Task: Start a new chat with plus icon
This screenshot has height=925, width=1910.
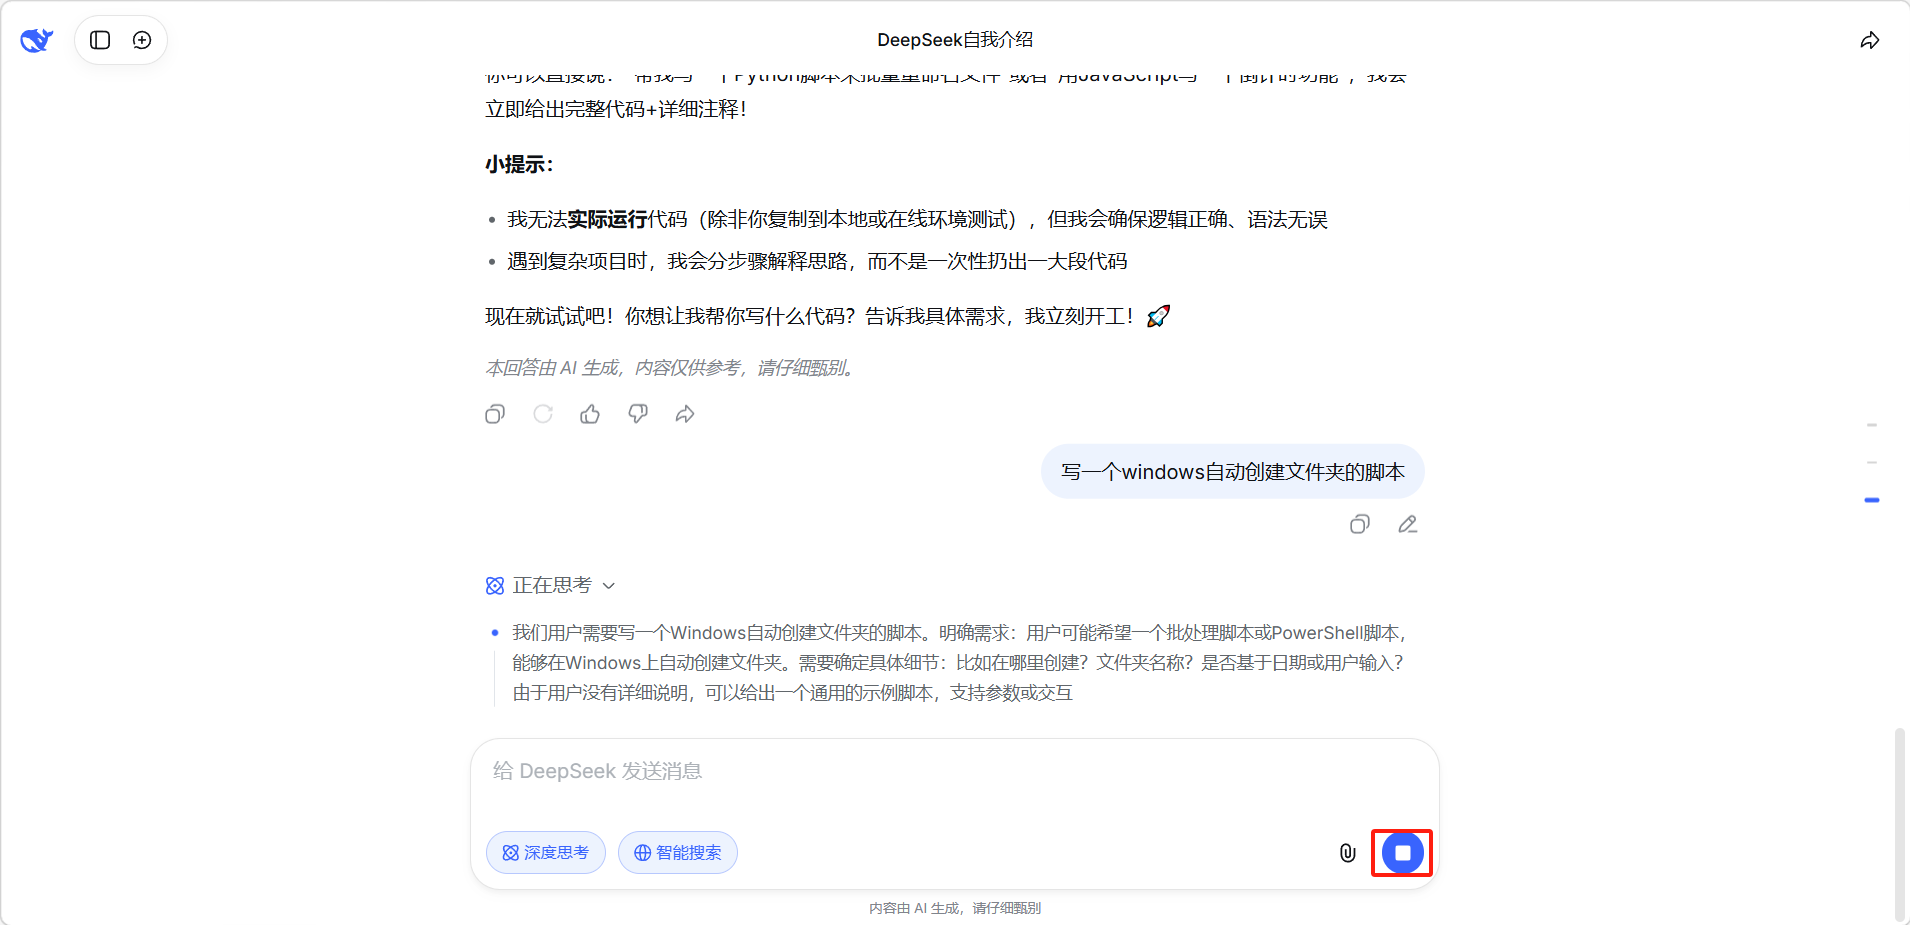Action: pyautogui.click(x=142, y=40)
